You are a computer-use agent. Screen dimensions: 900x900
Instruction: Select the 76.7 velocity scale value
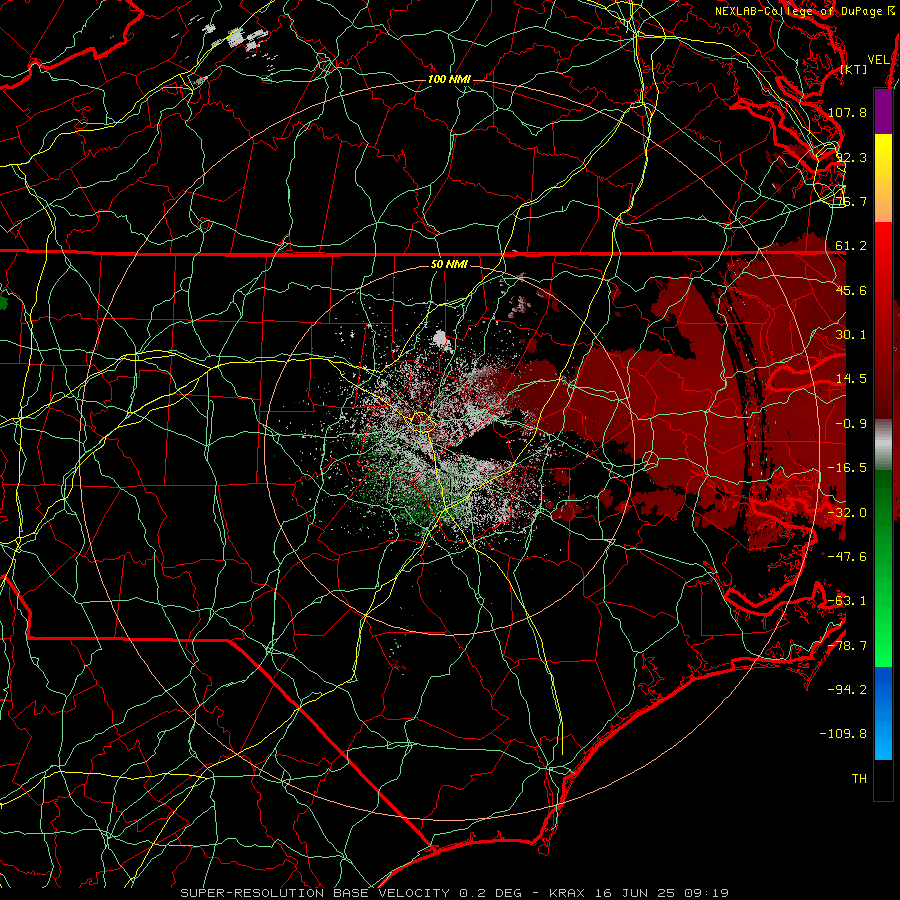click(x=851, y=201)
